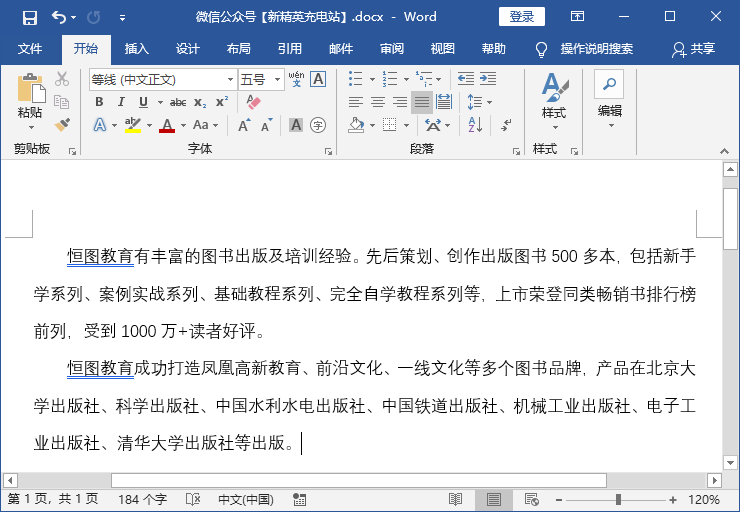Click the phonetic guide wén icon

tap(296, 79)
